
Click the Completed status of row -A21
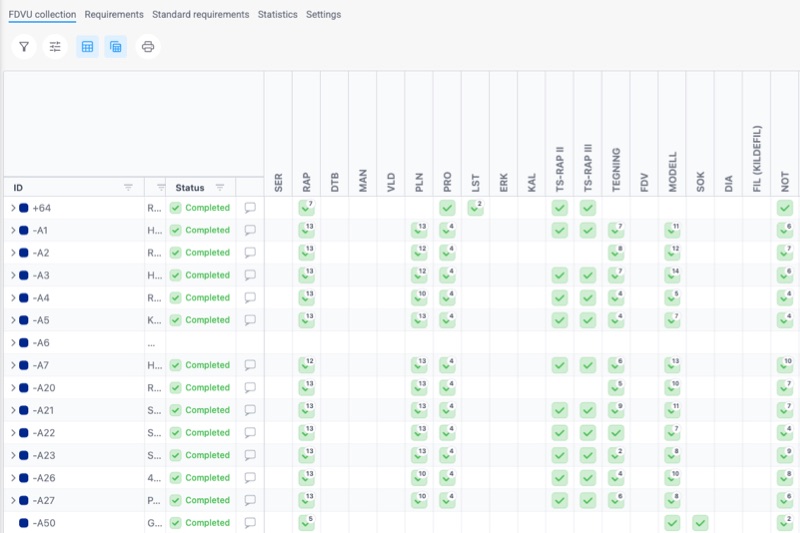[200, 410]
